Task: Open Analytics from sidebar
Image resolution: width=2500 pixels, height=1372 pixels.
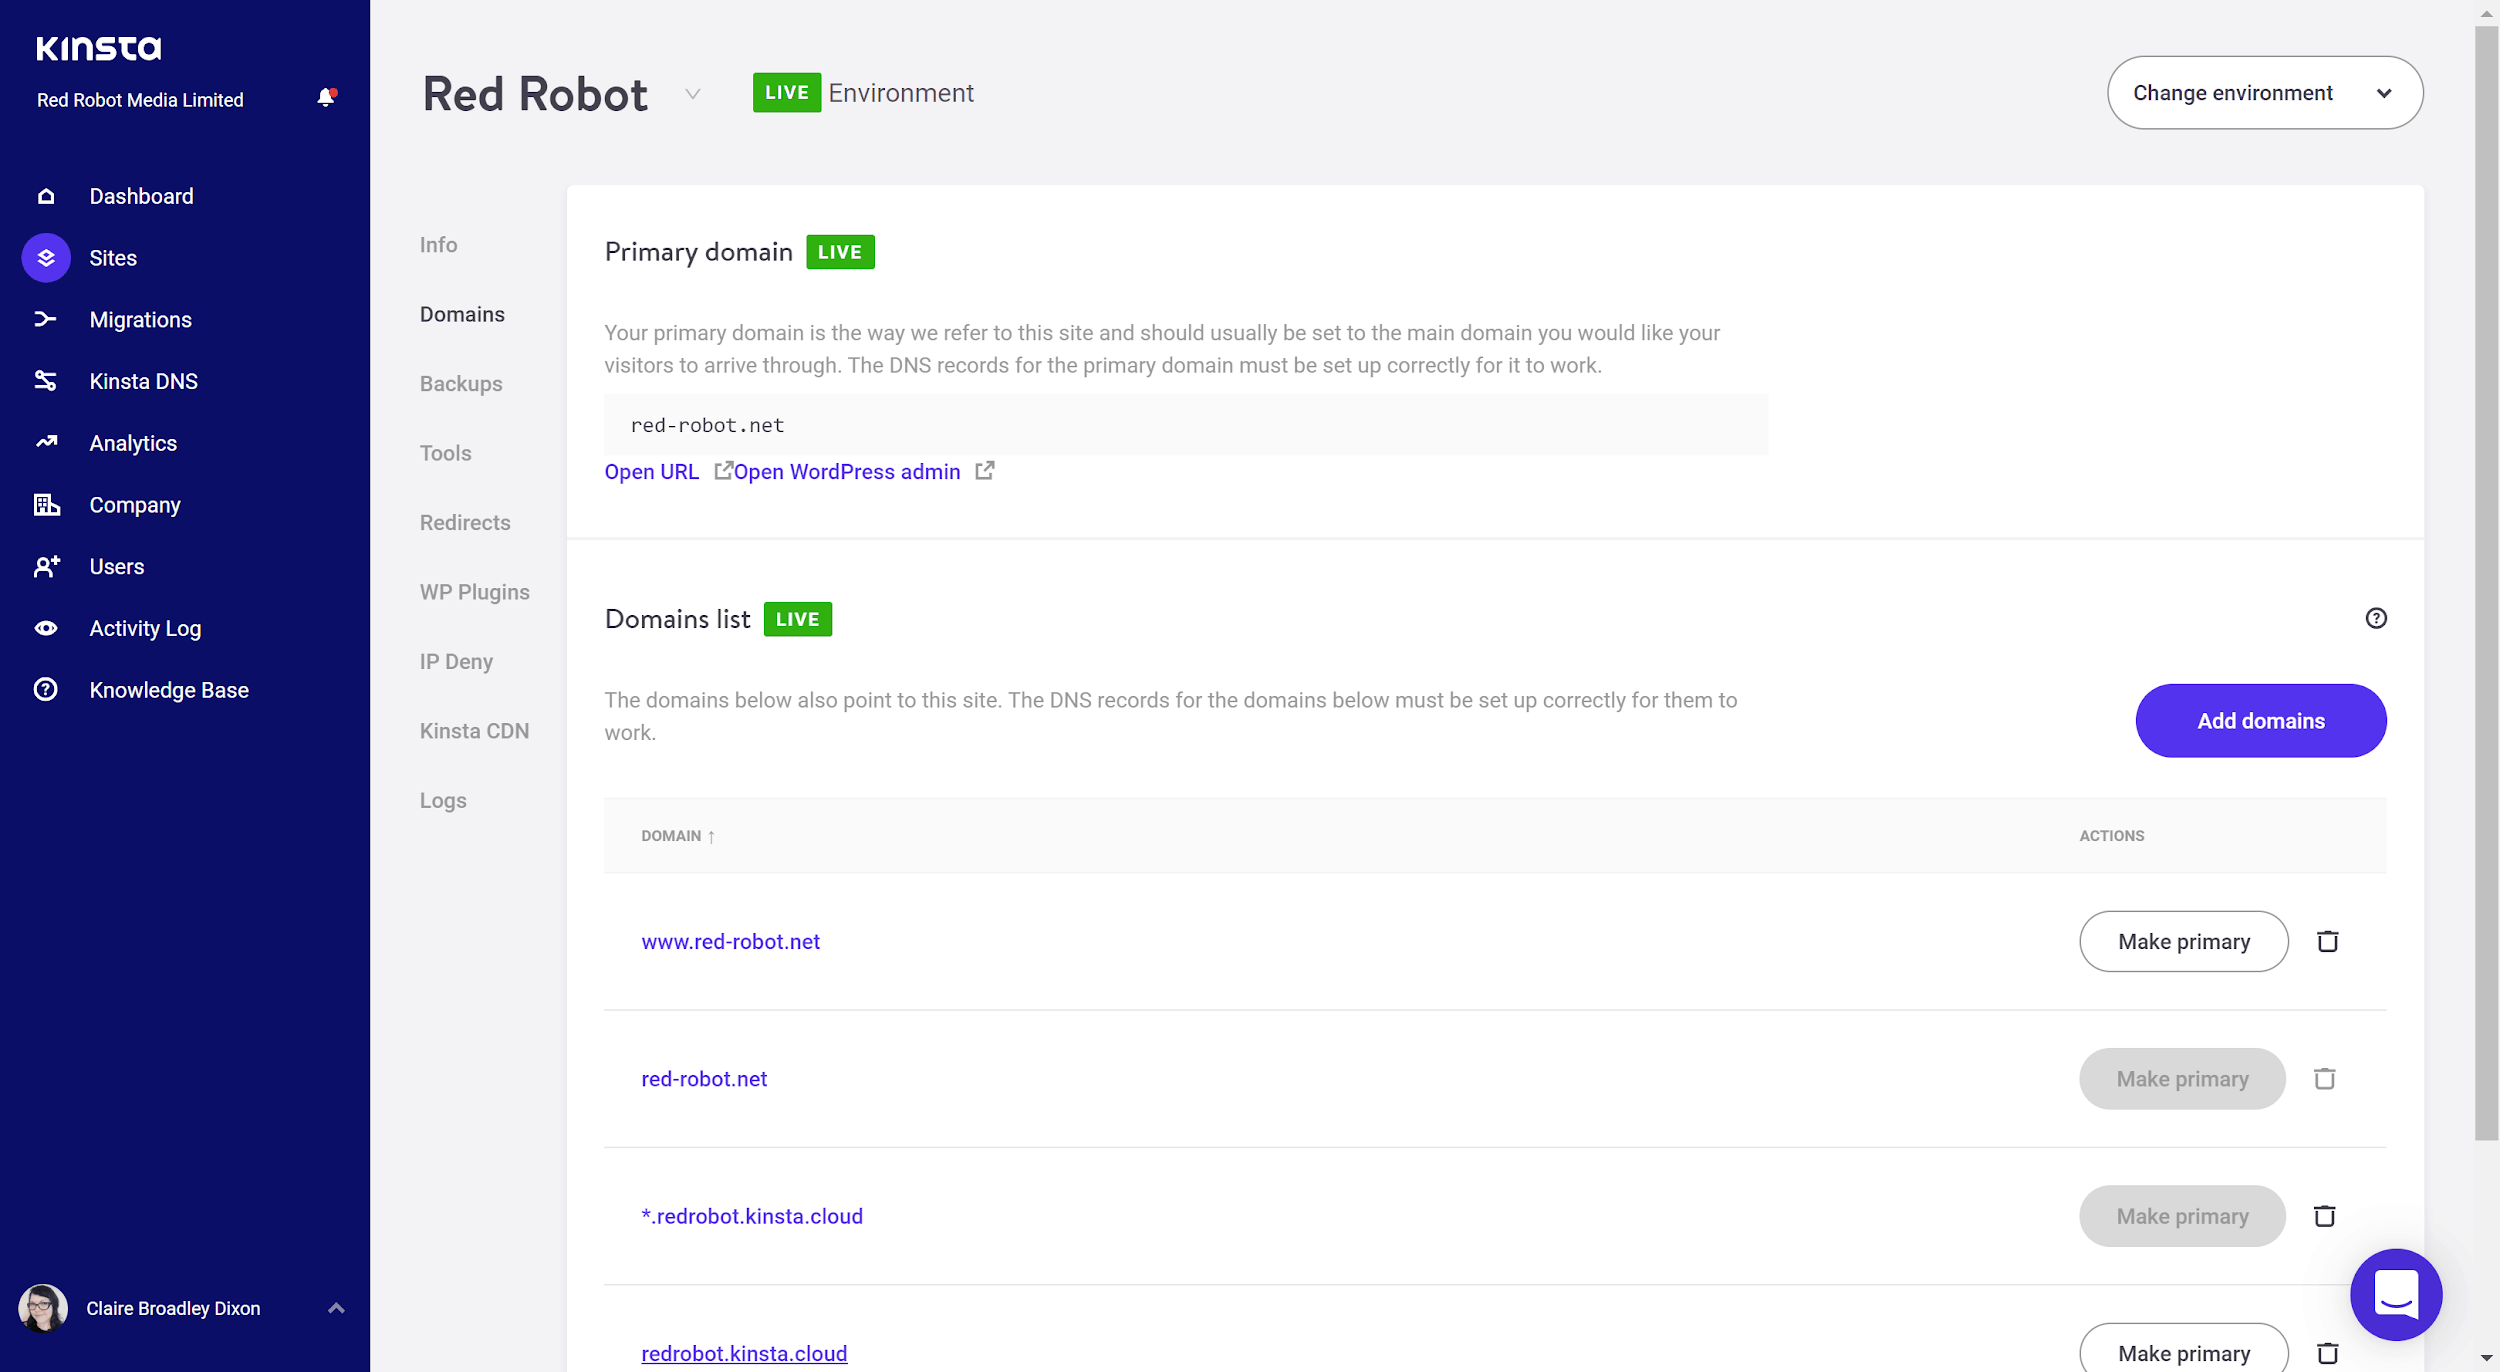Action: [133, 443]
